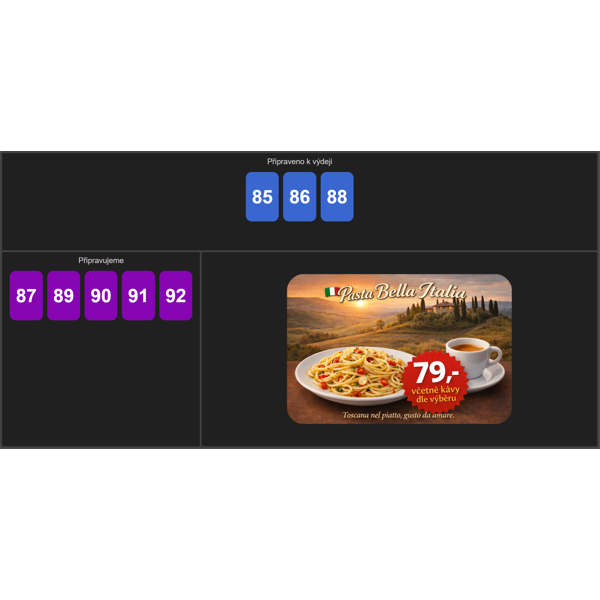Click the coffee cup in the advertisement
Screen dimensions: 600x600
pyautogui.click(x=473, y=357)
